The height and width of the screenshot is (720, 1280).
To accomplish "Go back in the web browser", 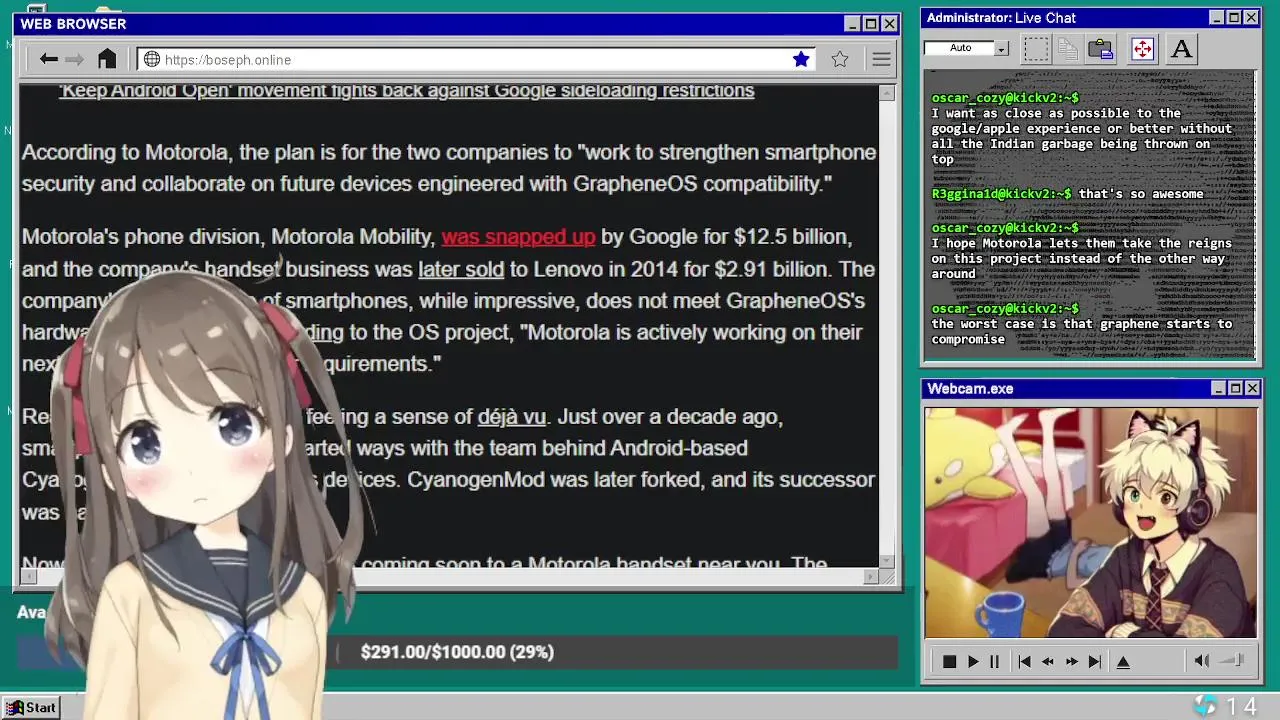I will tap(48, 59).
